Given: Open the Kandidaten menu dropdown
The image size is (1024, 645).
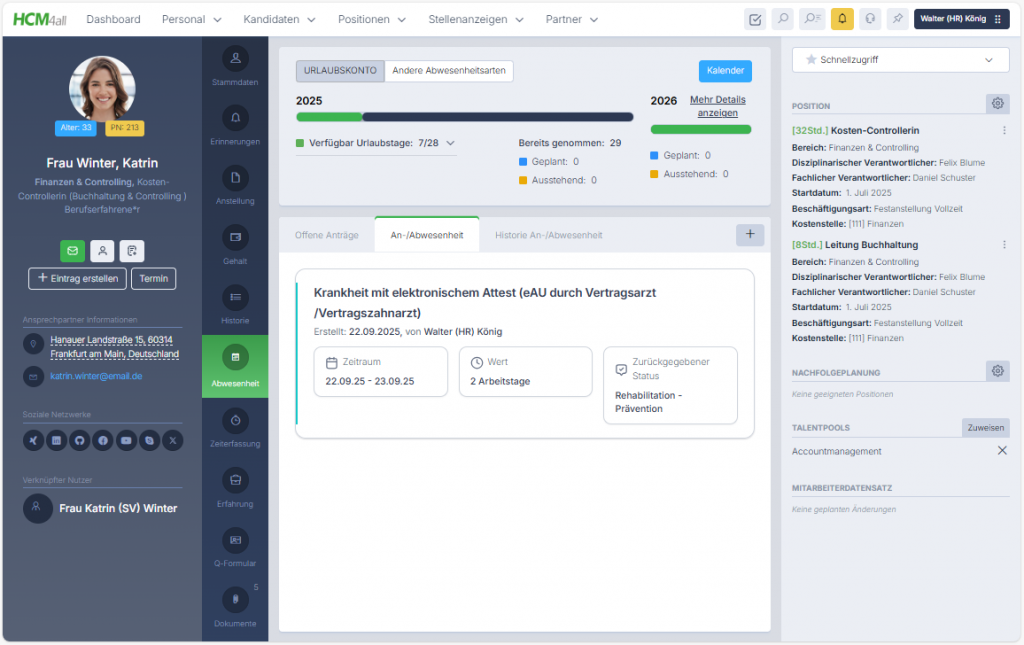Looking at the screenshot, I should click(x=279, y=19).
